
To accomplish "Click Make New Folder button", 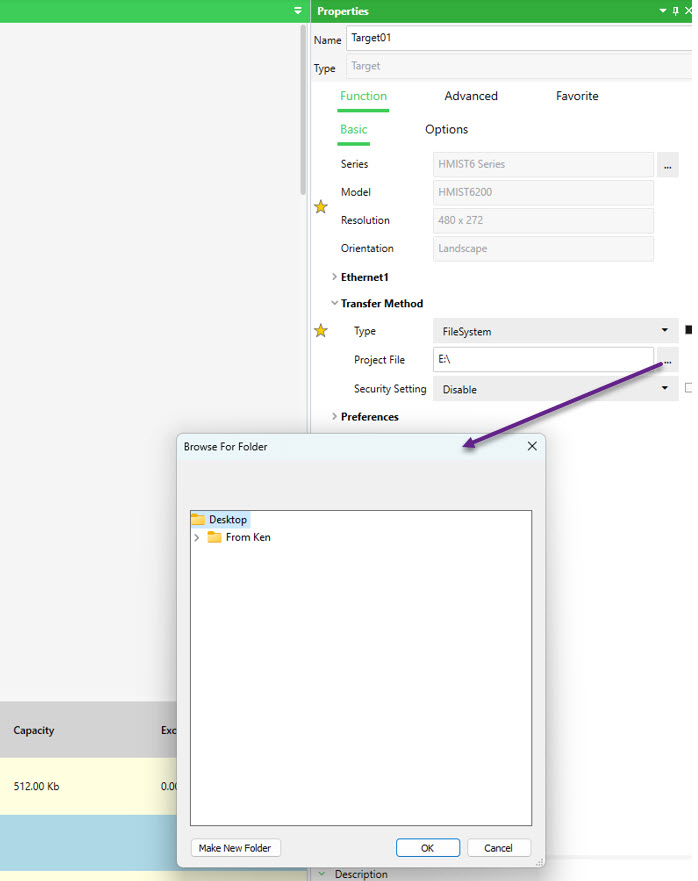I will tap(235, 848).
